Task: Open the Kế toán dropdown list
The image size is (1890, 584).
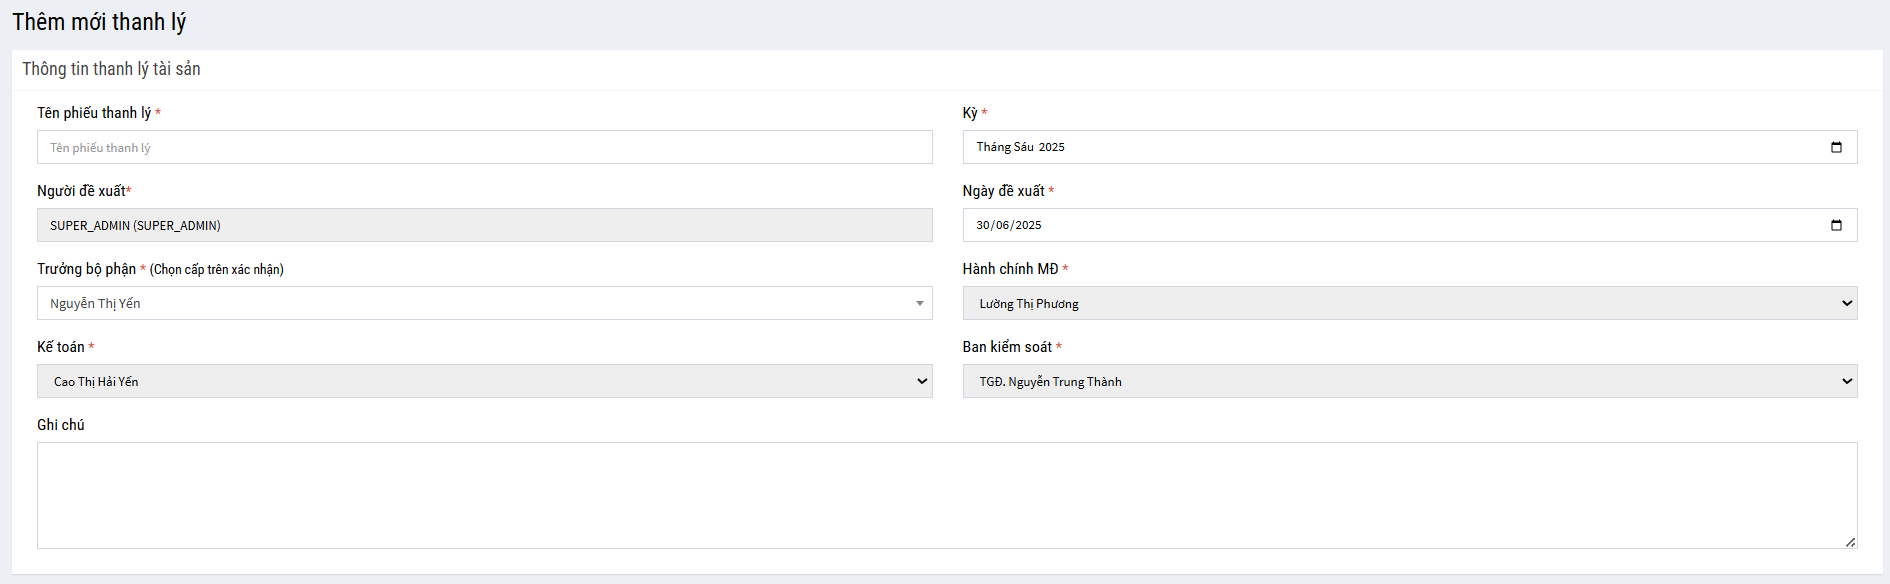Action: click(921, 381)
